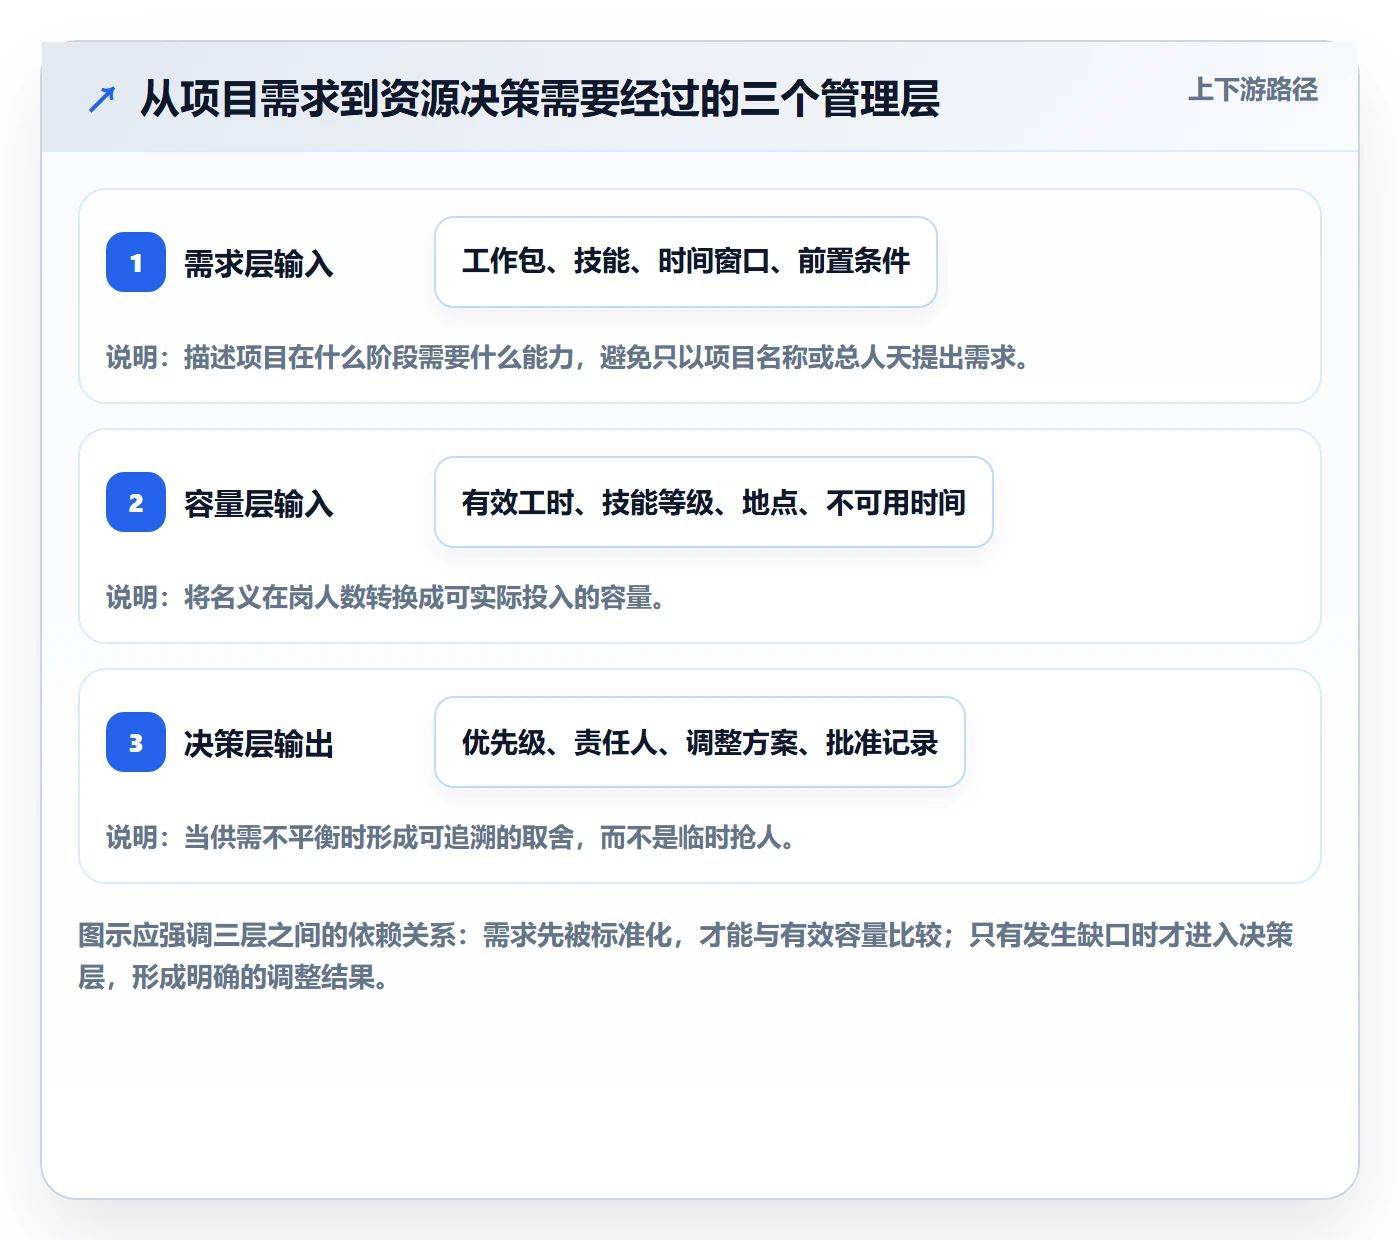The width and height of the screenshot is (1400, 1240).
Task: Select the 决策层输出 layer title
Action: (x=259, y=743)
